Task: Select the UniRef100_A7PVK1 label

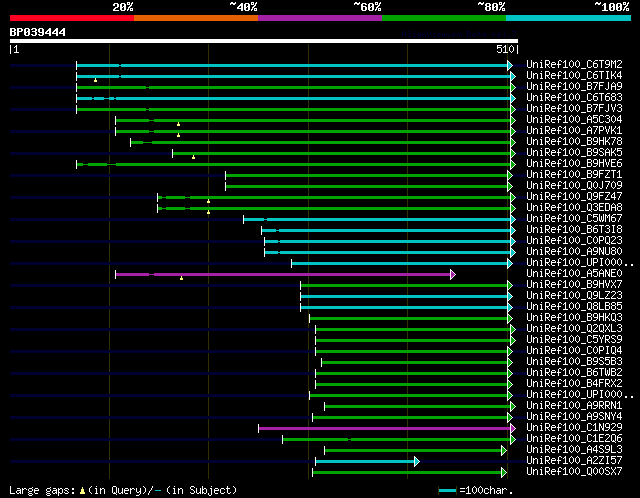Action: click(x=574, y=131)
